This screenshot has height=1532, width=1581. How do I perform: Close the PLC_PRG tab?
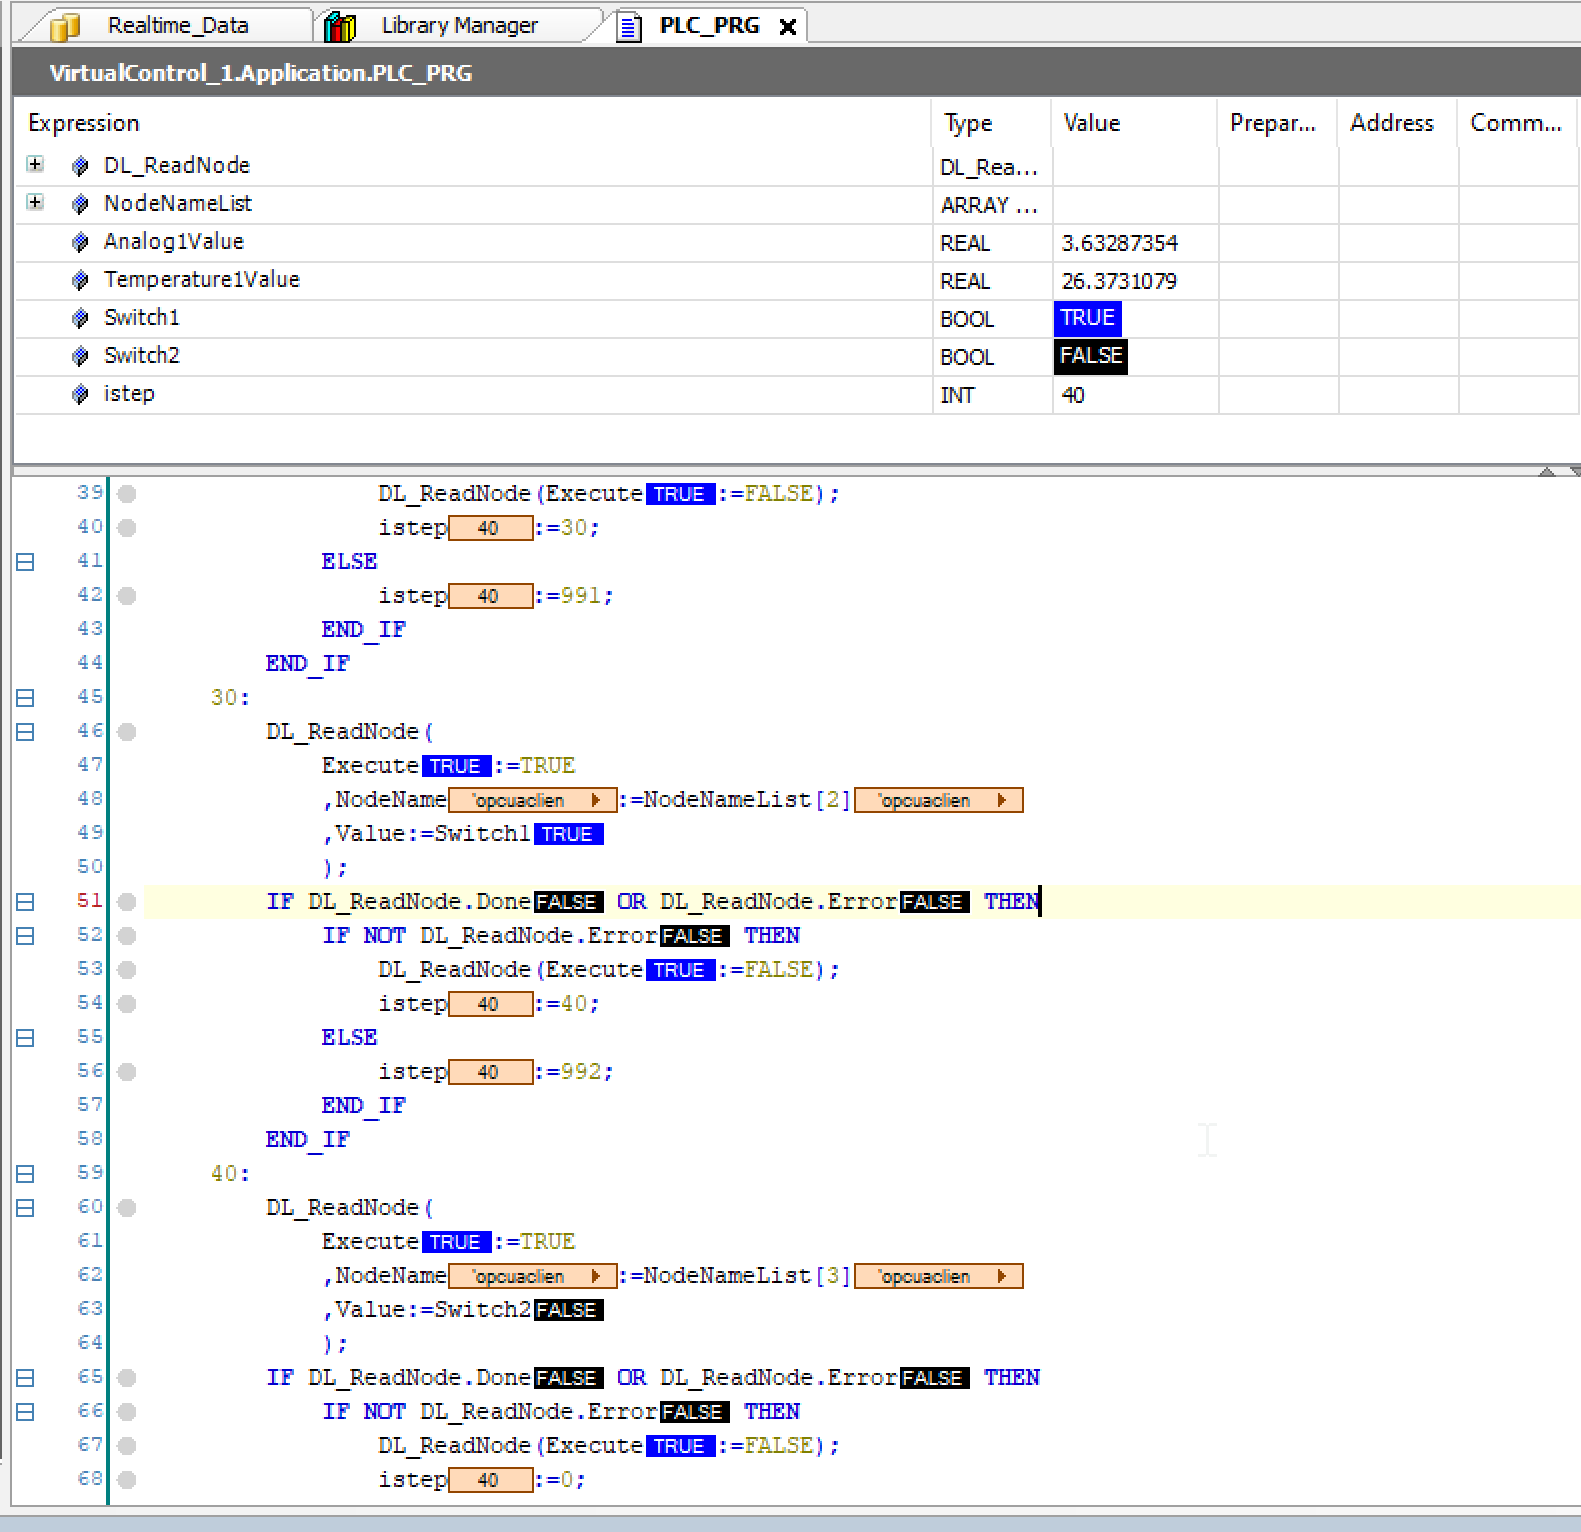coord(788,27)
